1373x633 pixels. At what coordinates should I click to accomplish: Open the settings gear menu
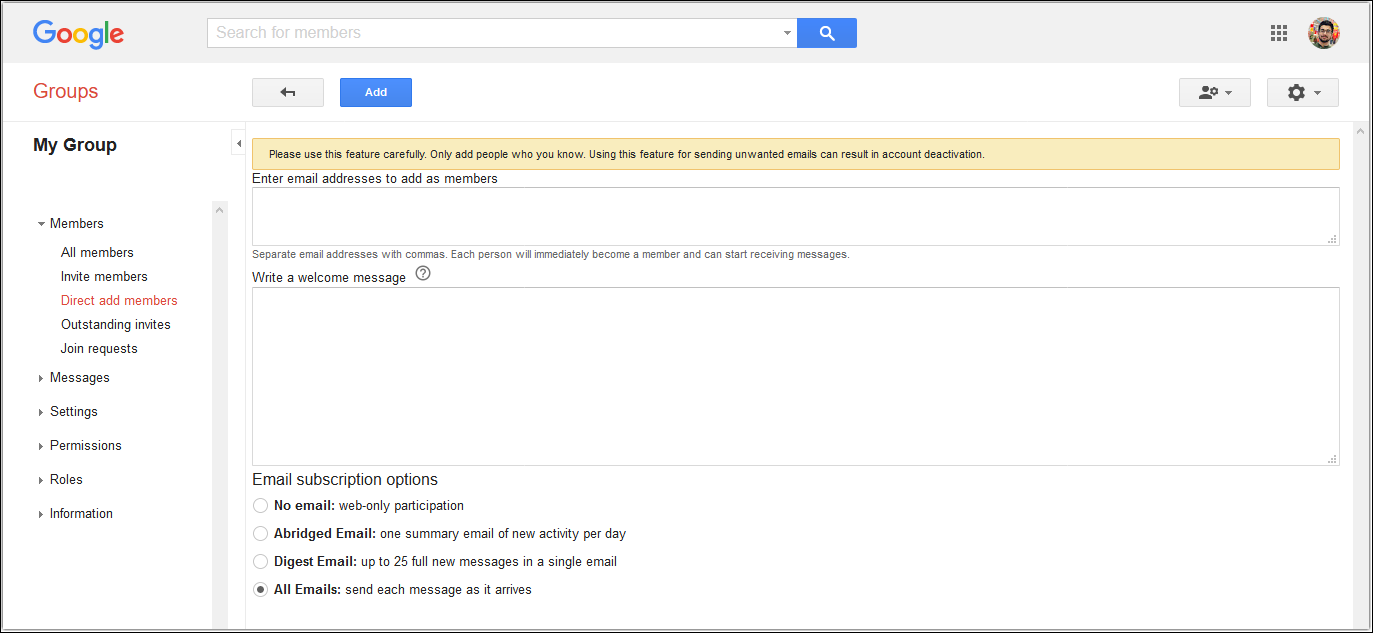click(1302, 91)
